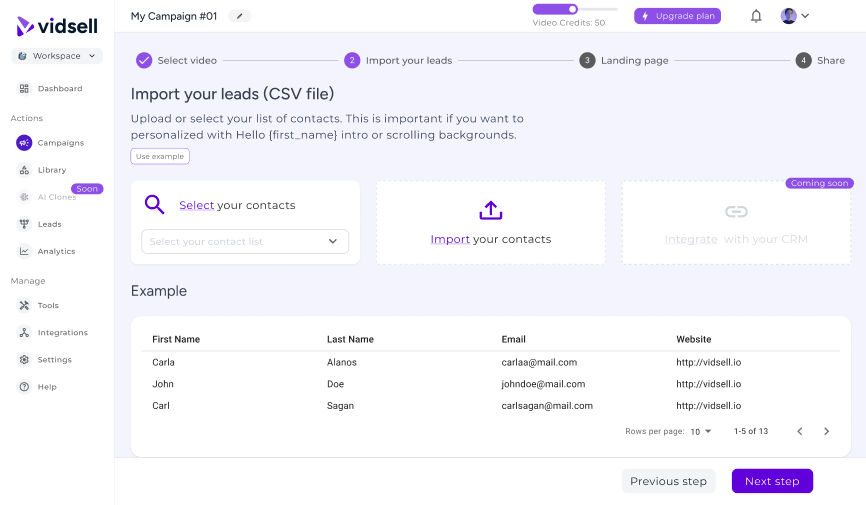Click the Library shapes icon

pos(24,170)
